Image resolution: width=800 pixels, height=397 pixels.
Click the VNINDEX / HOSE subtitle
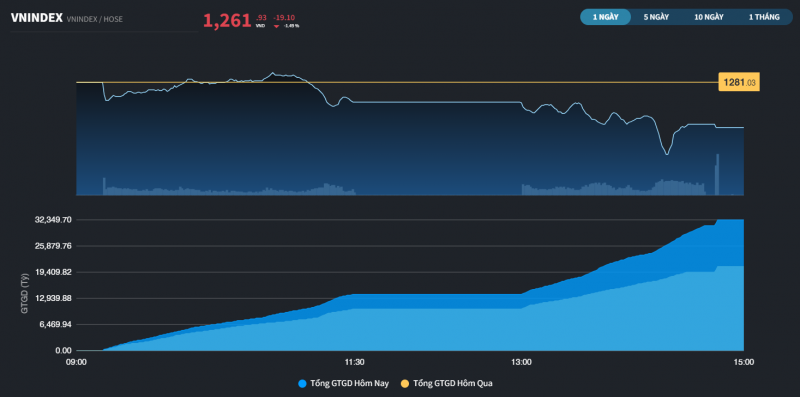[x=94, y=19]
